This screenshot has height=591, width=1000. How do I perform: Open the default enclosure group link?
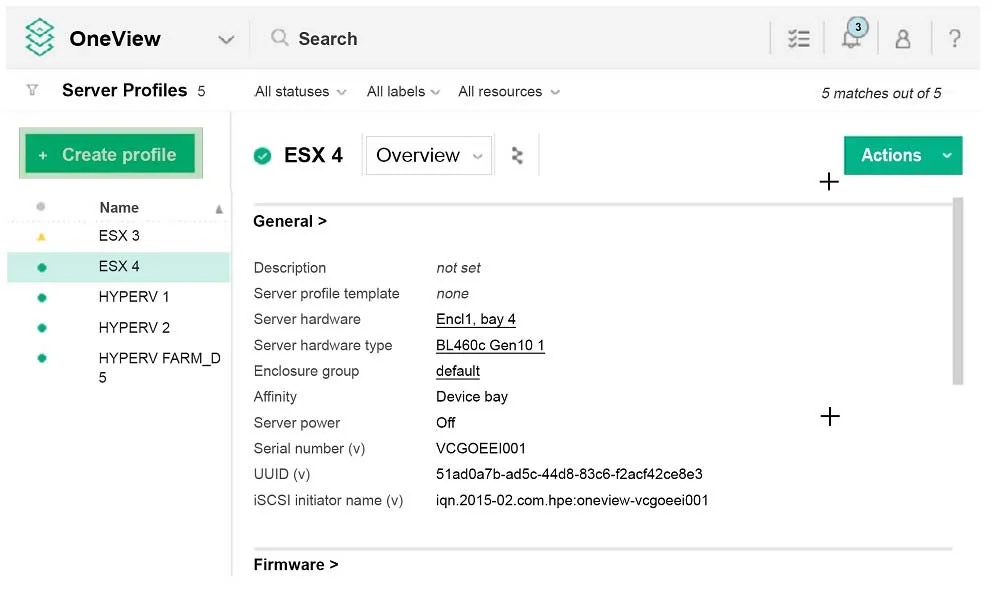click(458, 371)
